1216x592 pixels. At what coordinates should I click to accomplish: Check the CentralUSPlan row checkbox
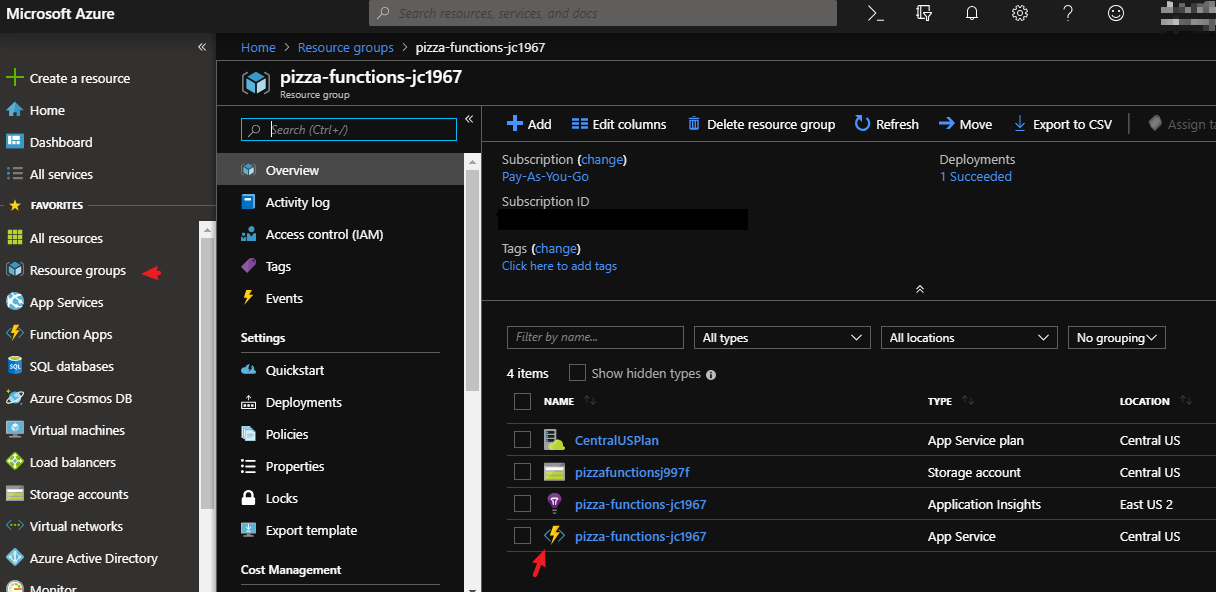tap(522, 440)
